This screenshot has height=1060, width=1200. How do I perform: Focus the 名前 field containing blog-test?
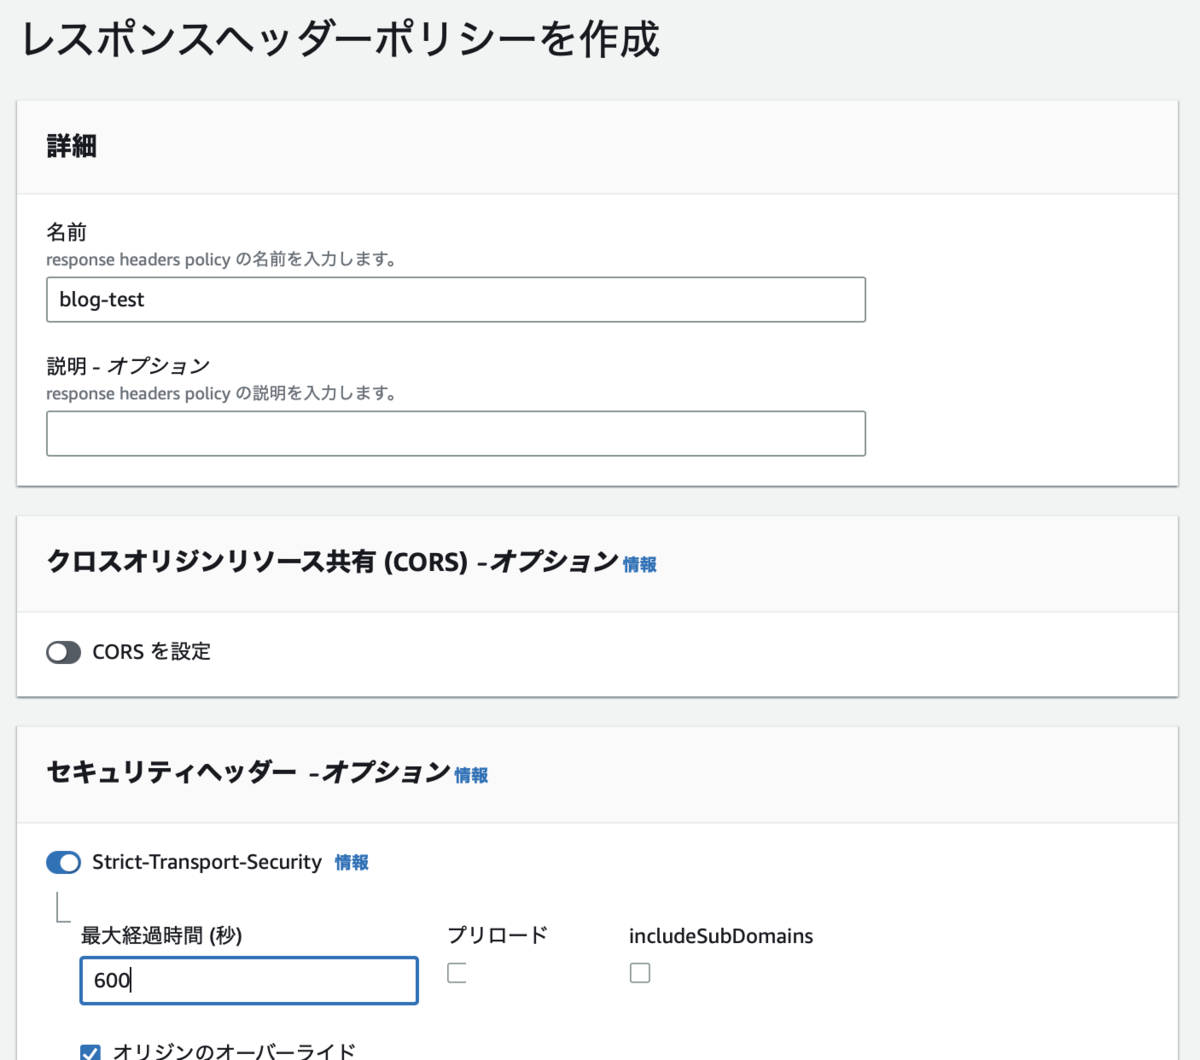pyautogui.click(x=456, y=300)
